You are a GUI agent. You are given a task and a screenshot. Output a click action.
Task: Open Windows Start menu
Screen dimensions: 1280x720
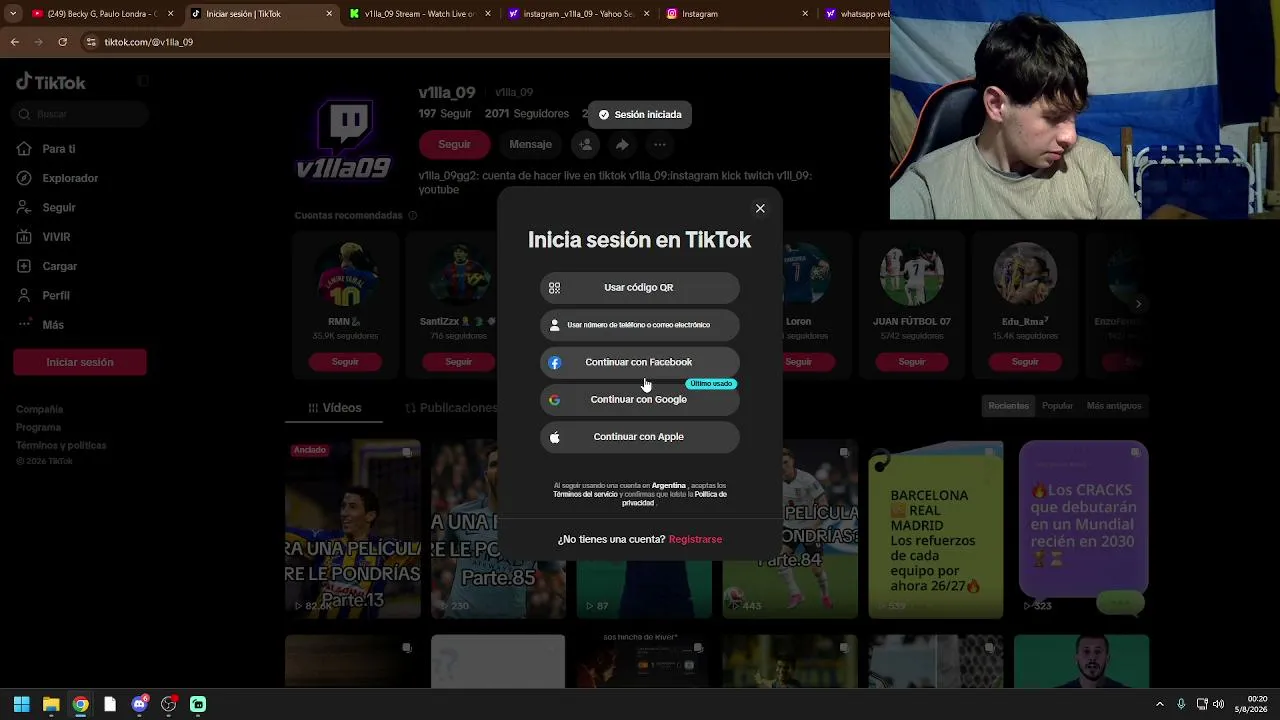tap(21, 704)
